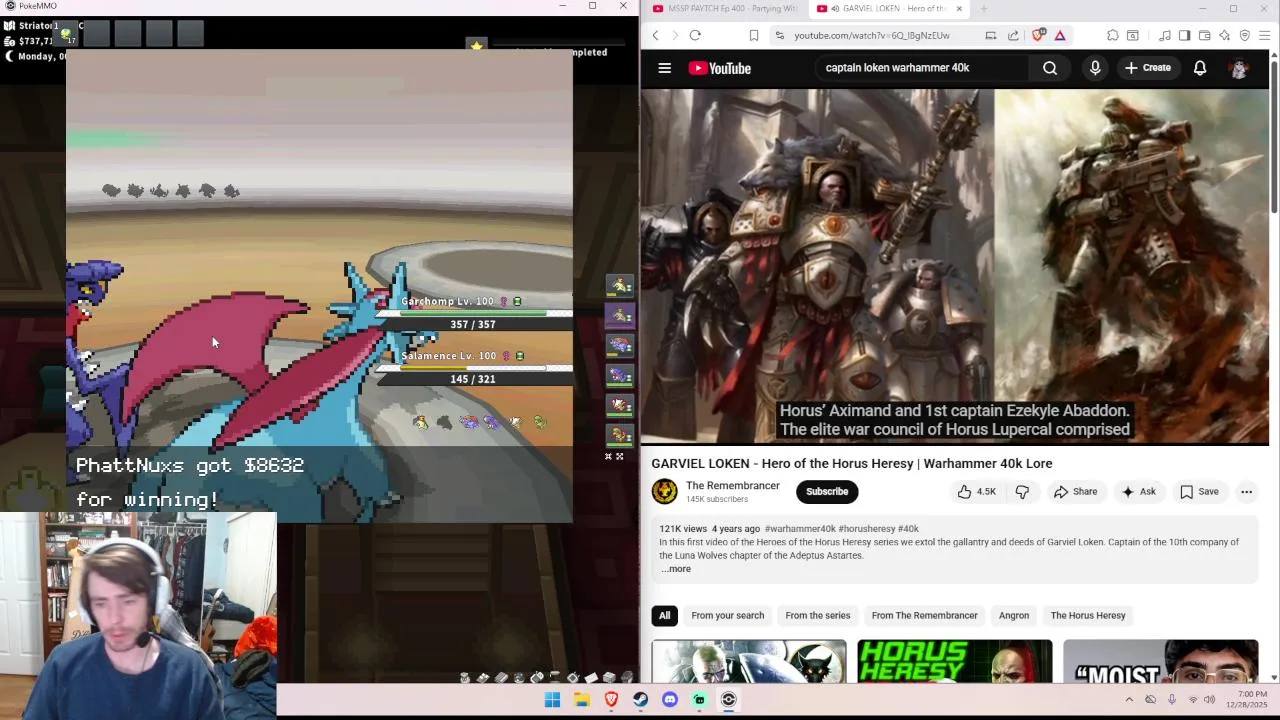Switch to the MSSP PAYTCH Ep 400 tab
Viewport: 1280px width, 720px height.
pos(725,8)
